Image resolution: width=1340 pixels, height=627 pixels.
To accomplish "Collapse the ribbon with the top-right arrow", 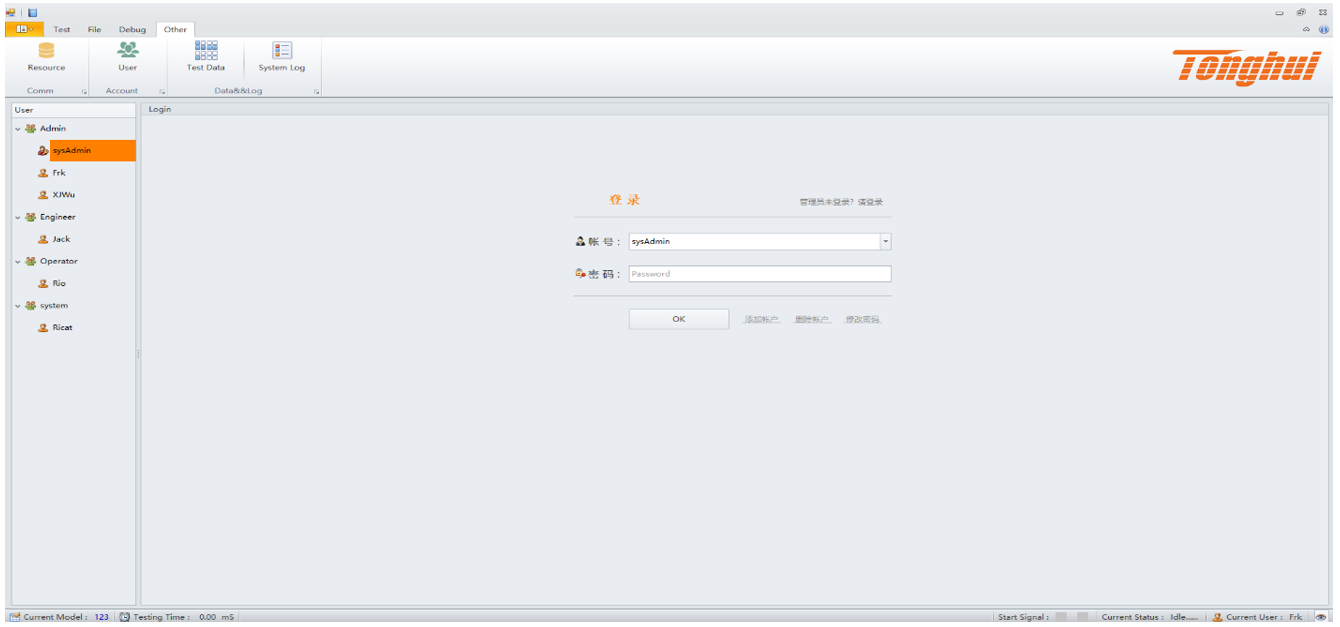I will click(x=1306, y=29).
